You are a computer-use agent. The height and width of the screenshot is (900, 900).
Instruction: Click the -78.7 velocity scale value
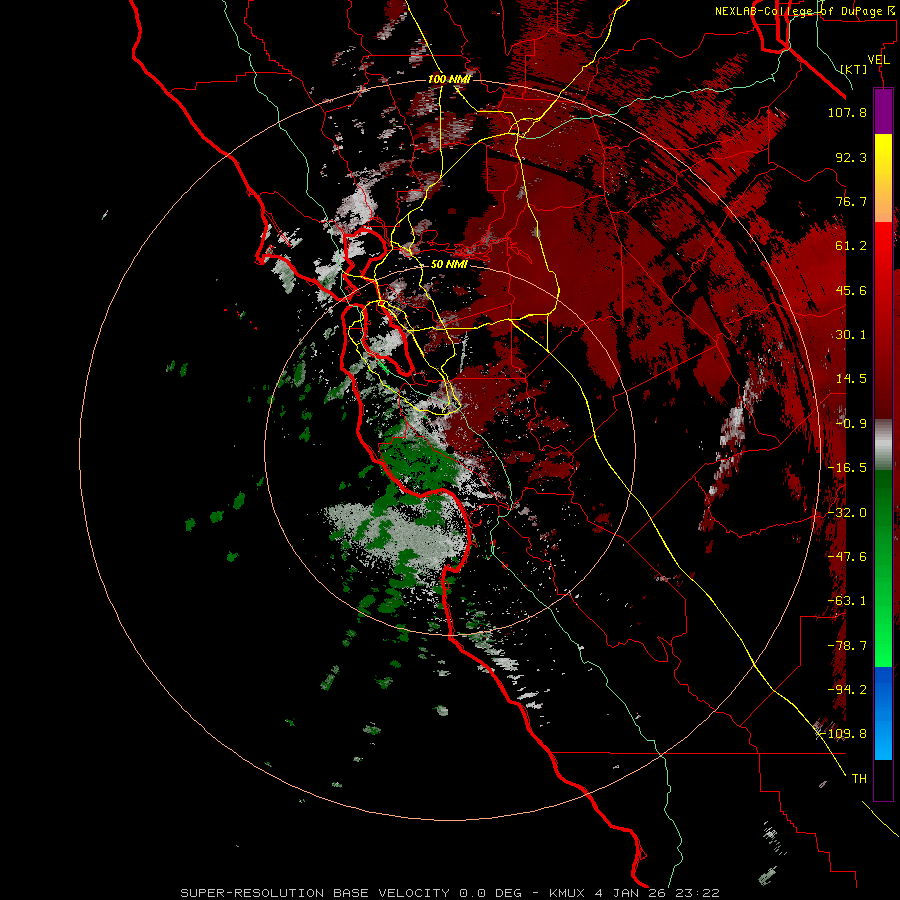(x=847, y=646)
